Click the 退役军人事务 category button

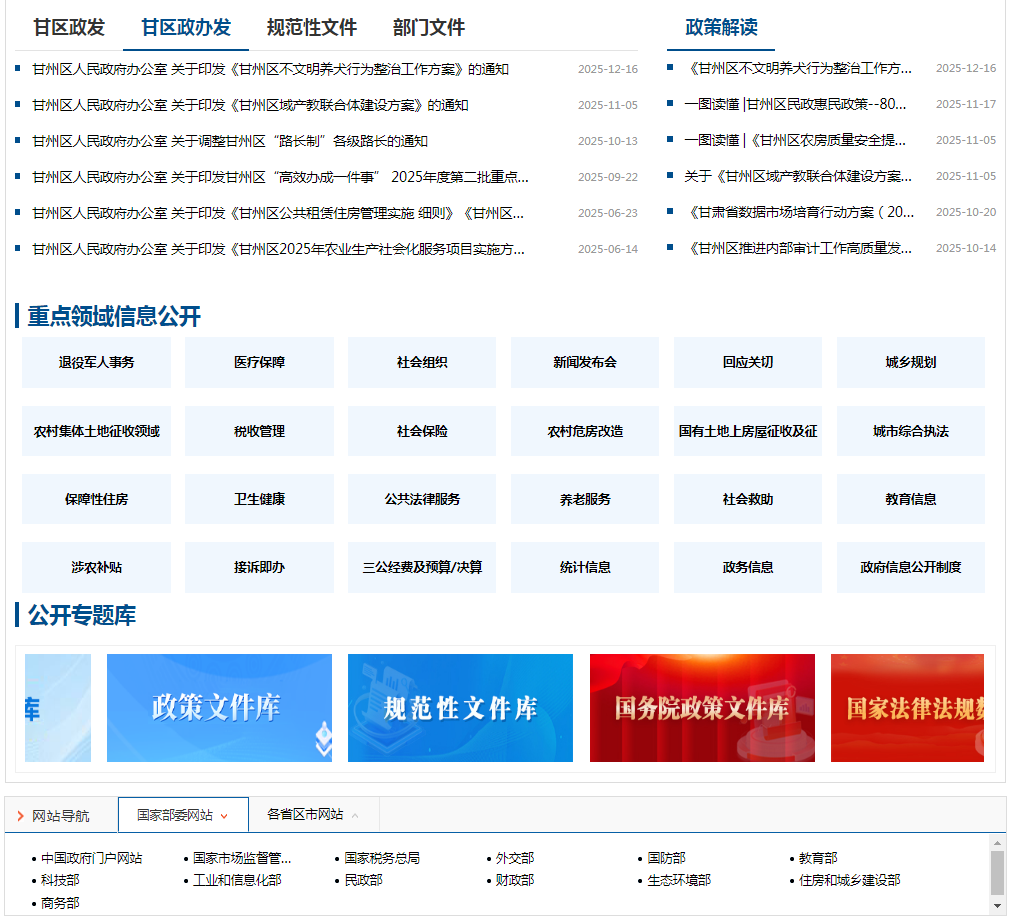click(96, 362)
